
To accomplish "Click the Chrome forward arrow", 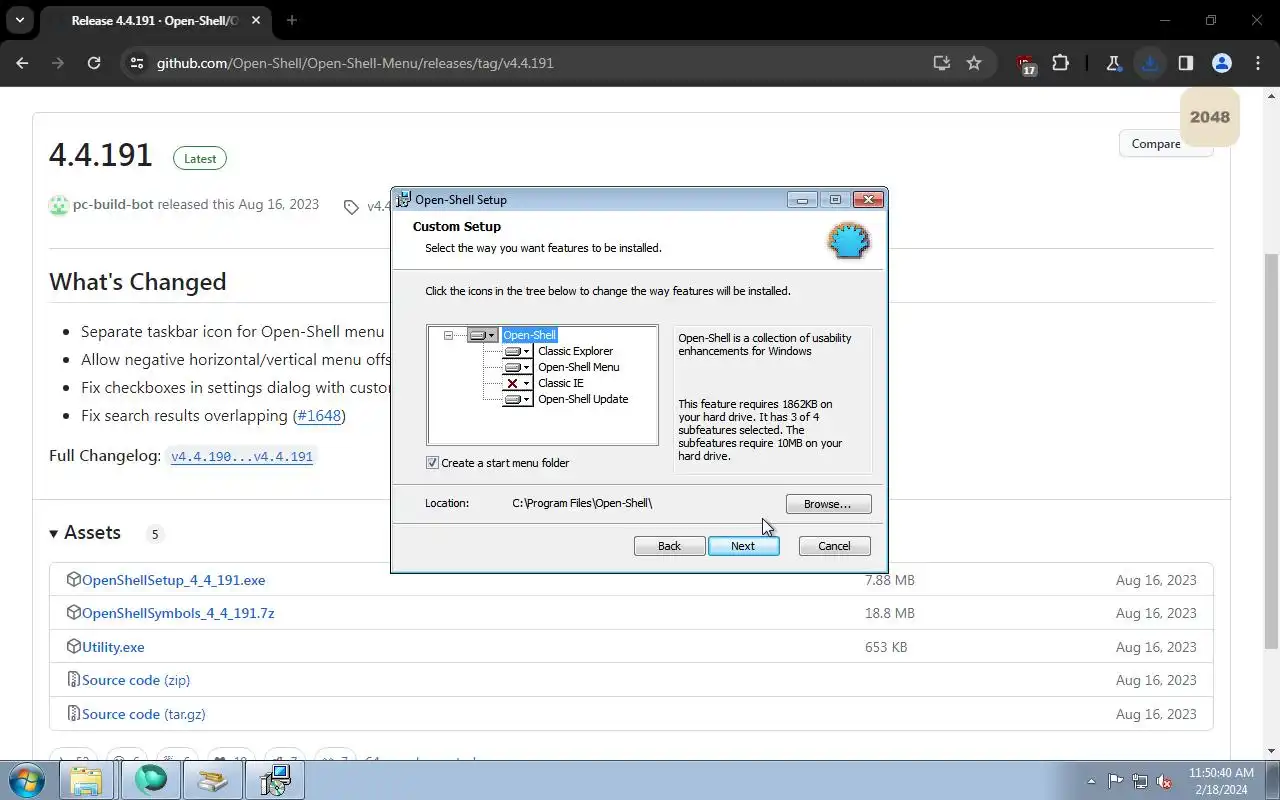I will click(x=58, y=63).
